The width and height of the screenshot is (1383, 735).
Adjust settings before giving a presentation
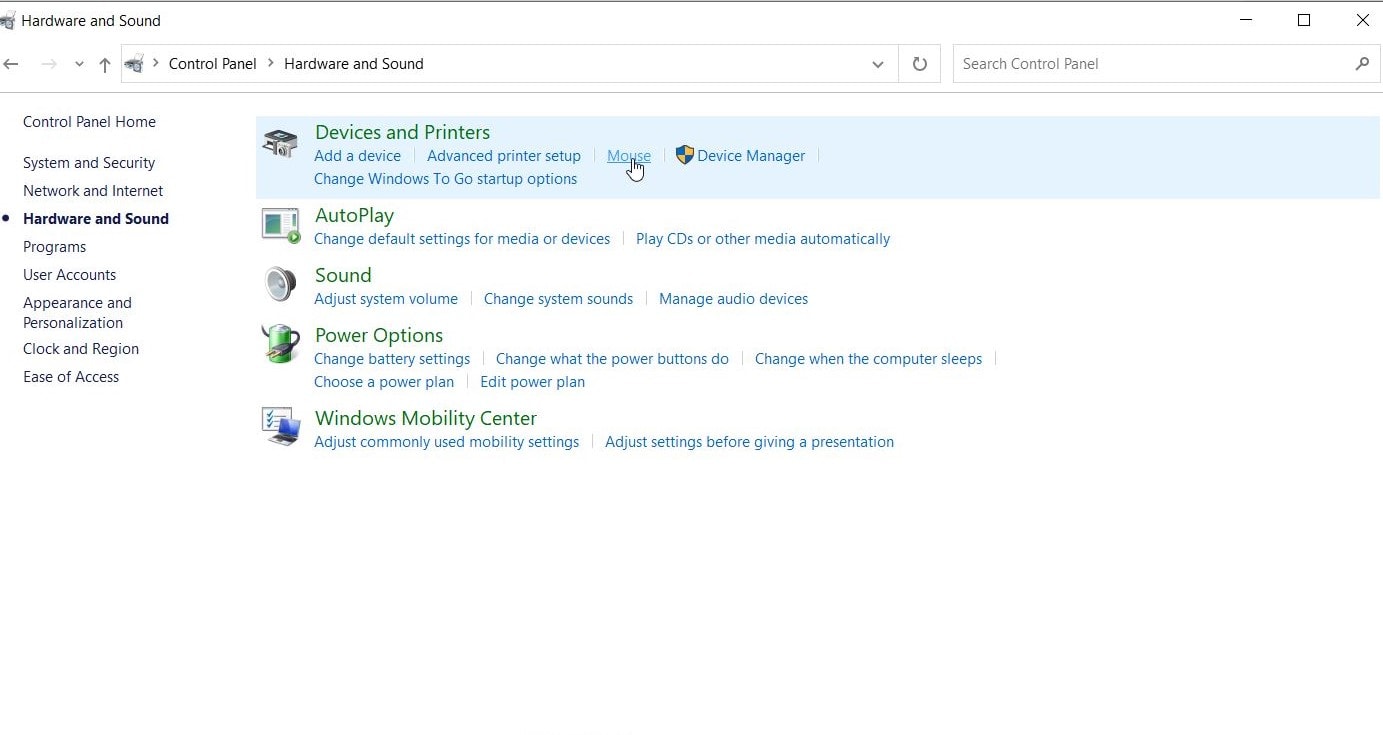click(x=749, y=442)
